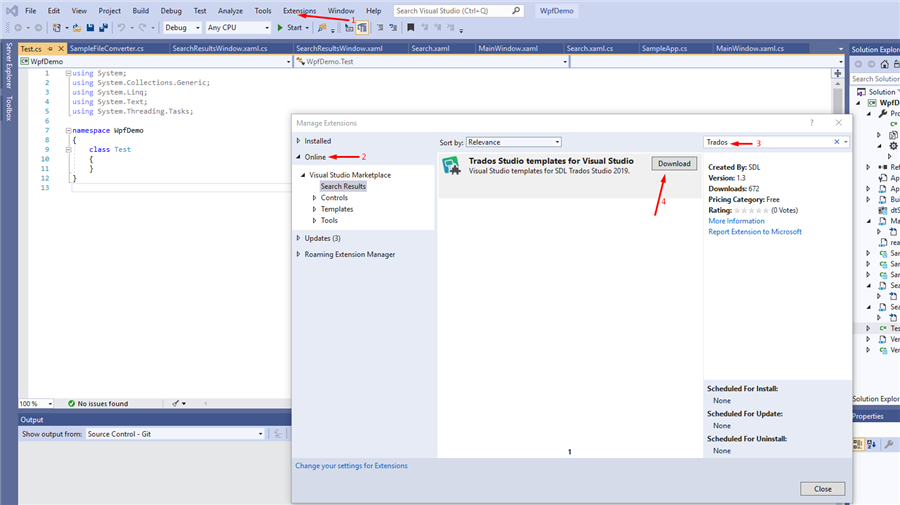Viewport: 900px width, 505px height.
Task: Click the comment out lines icon
Action: tap(380, 28)
